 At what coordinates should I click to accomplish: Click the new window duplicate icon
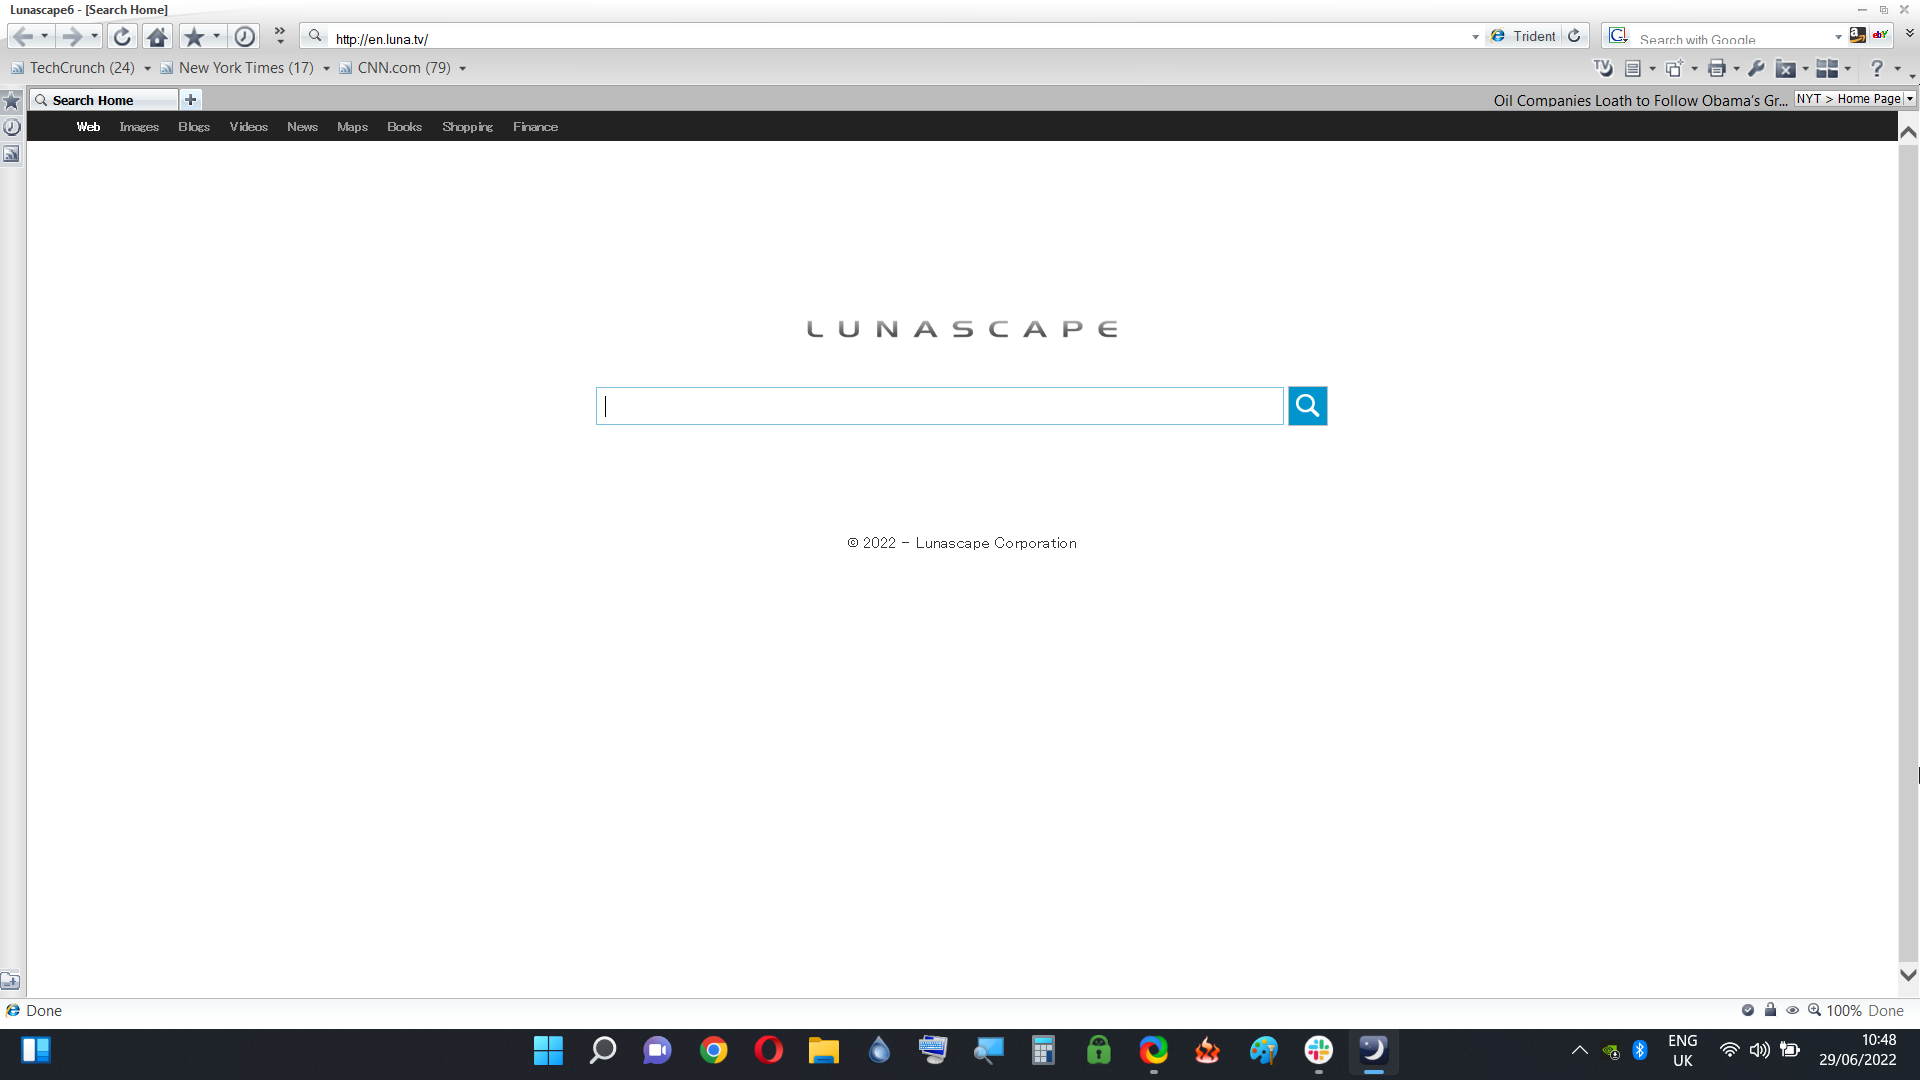[1674, 68]
